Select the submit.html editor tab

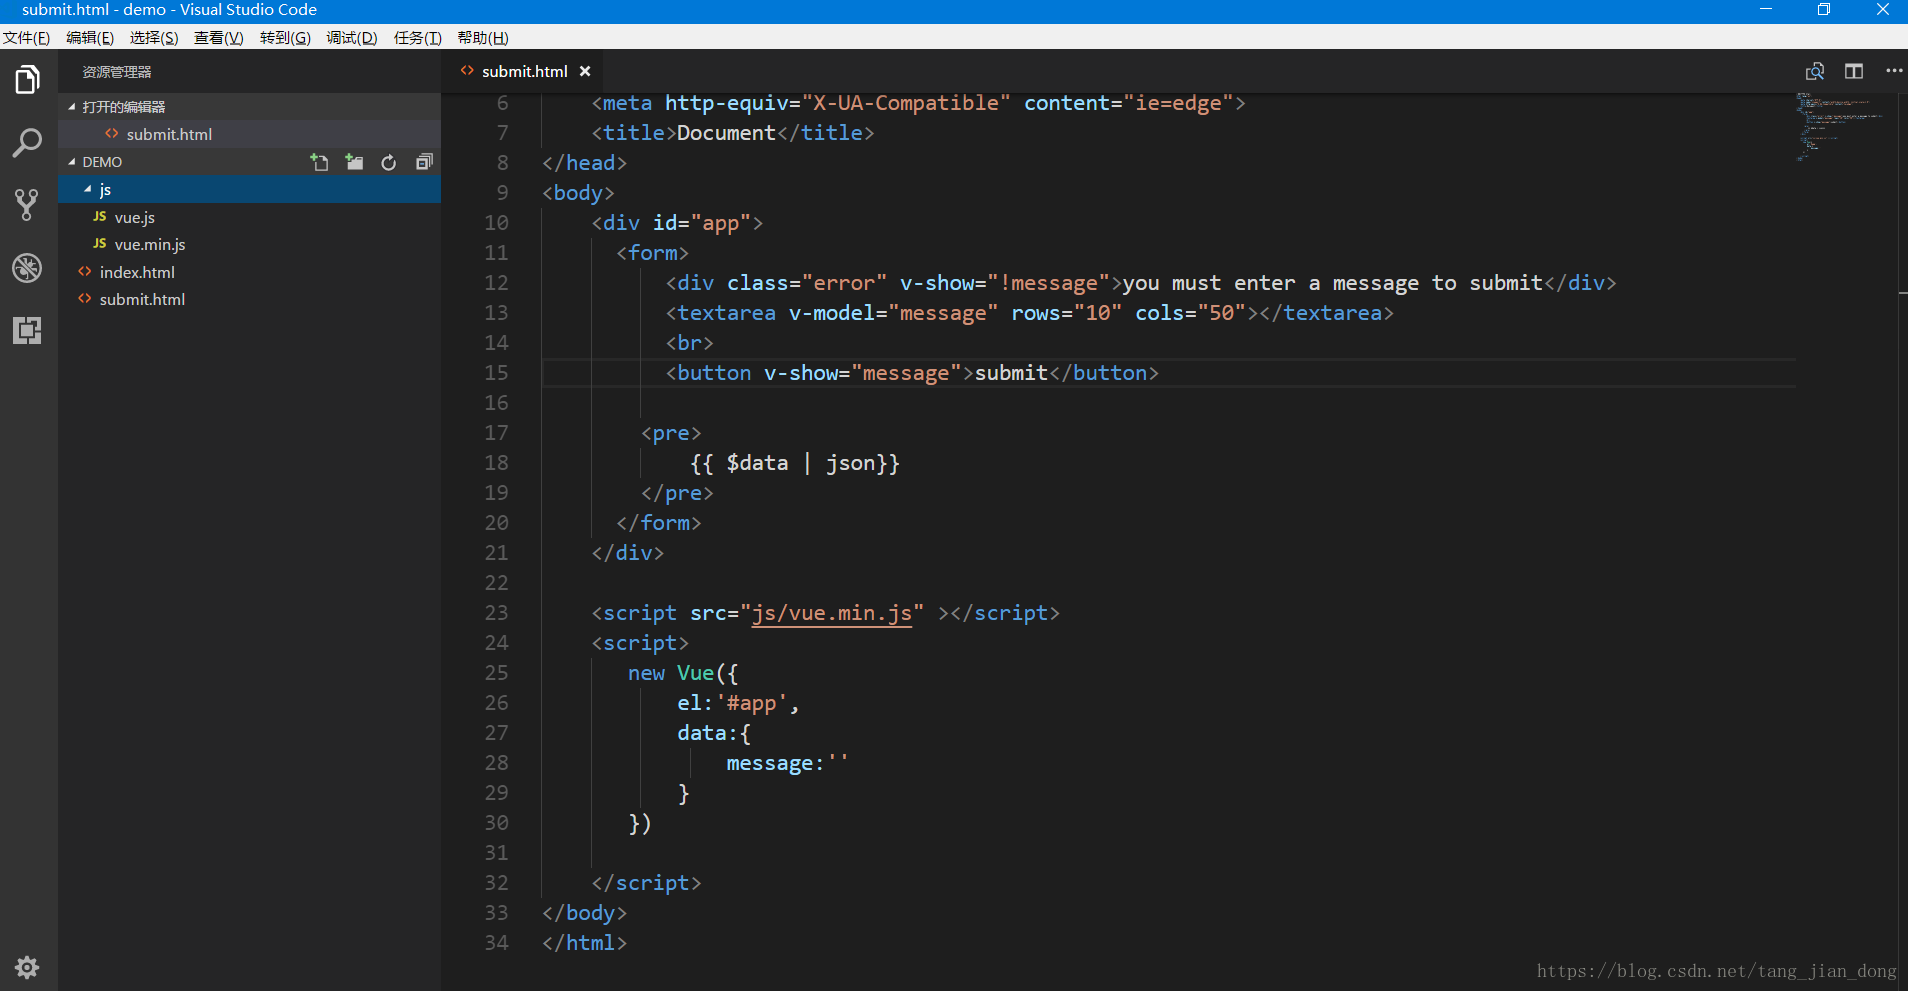coord(524,72)
